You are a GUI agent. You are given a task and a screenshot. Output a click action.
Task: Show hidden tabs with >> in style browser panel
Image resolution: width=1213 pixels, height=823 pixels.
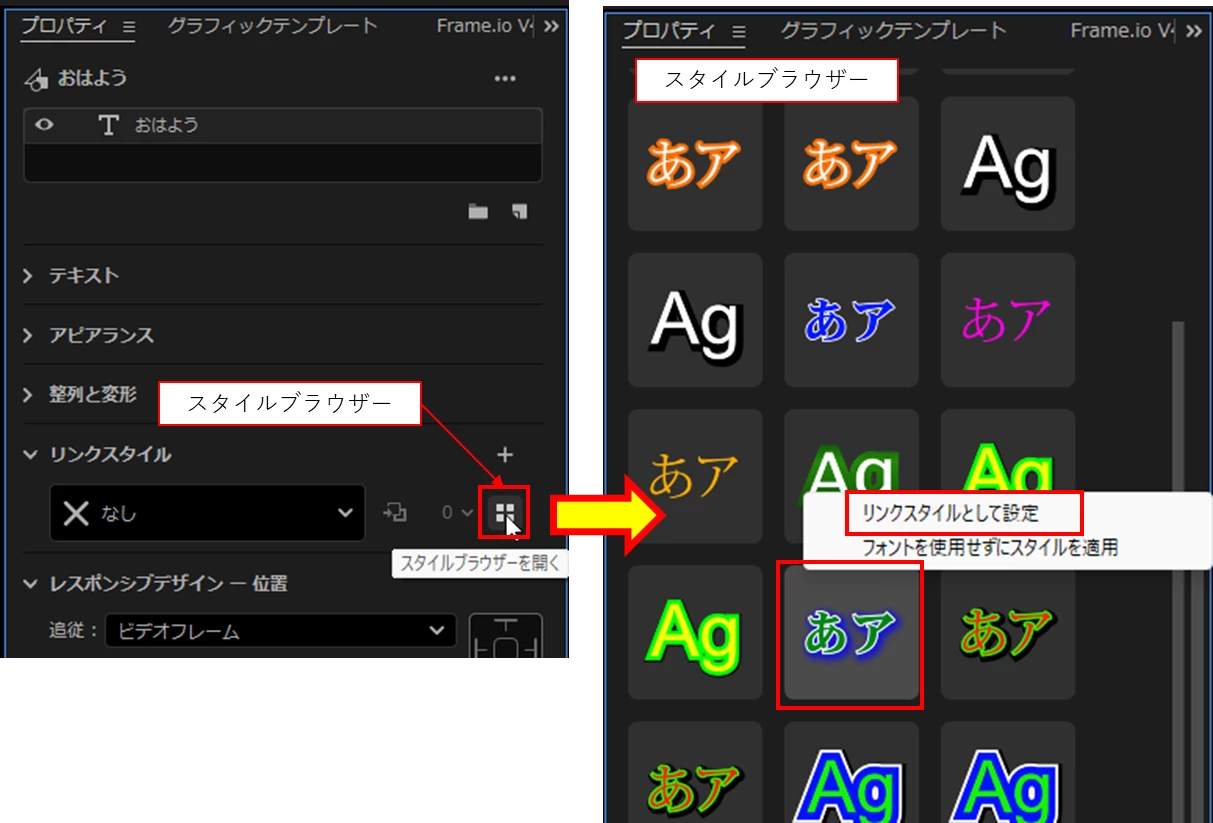click(1194, 31)
